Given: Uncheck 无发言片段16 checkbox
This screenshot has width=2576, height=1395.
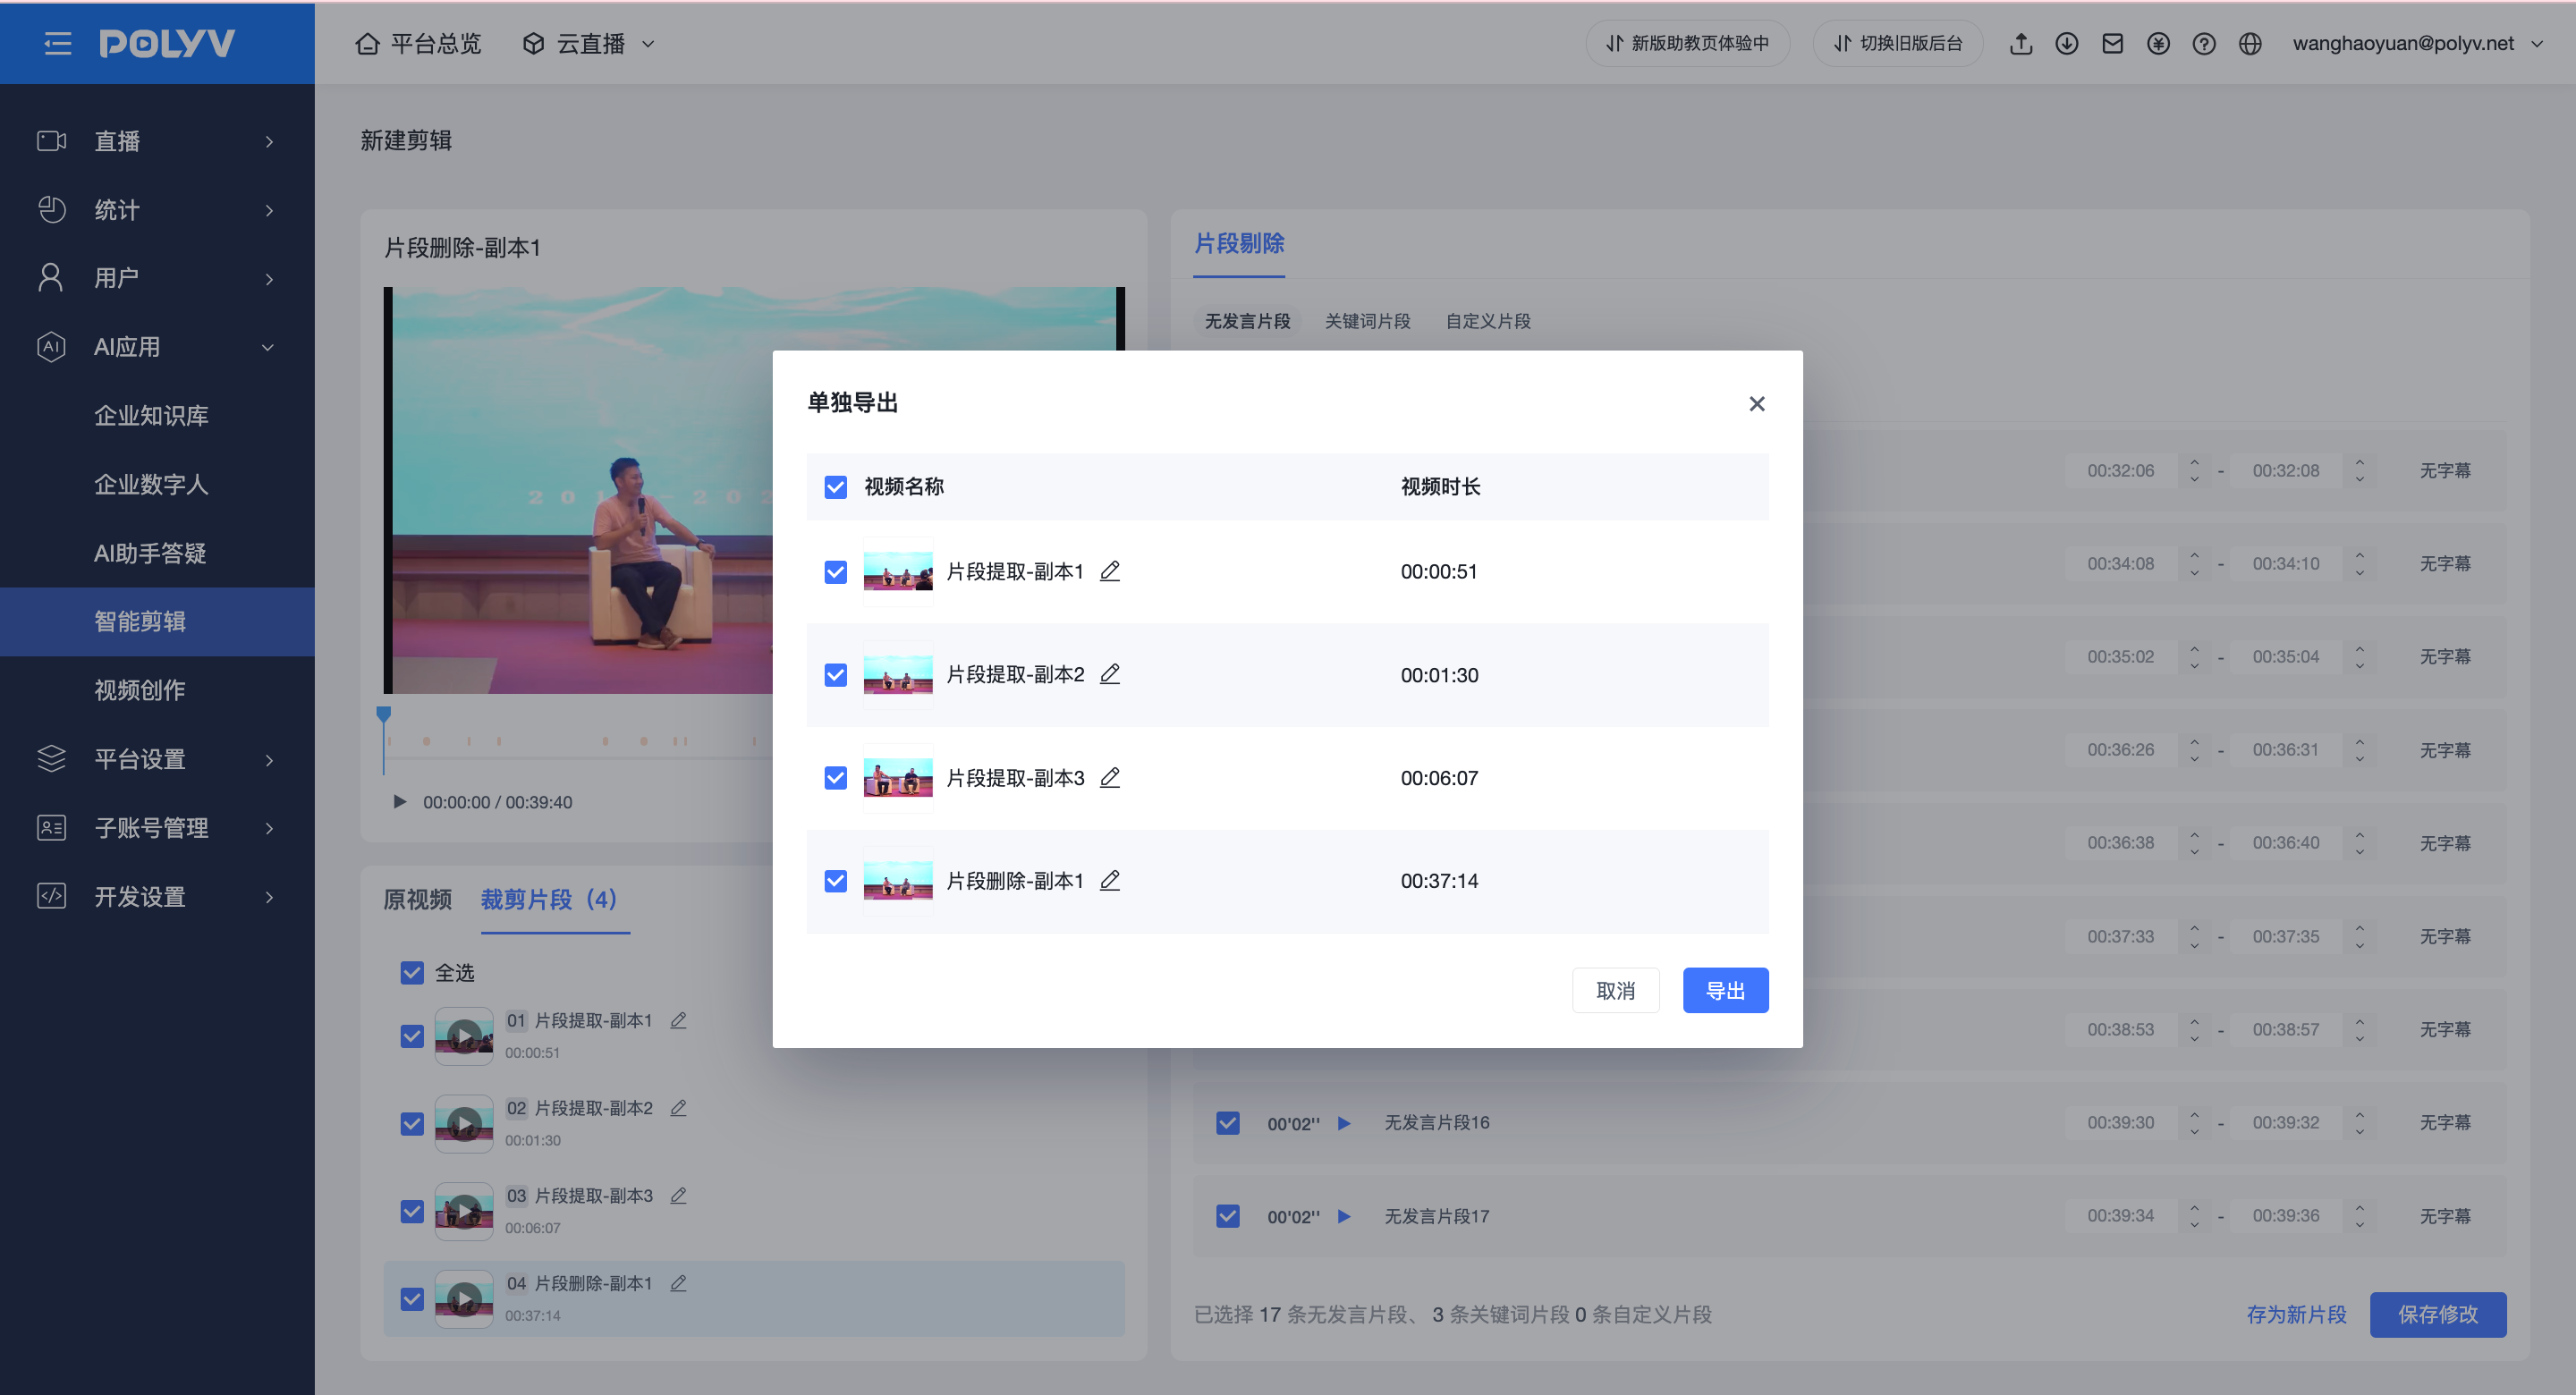Looking at the screenshot, I should (x=1228, y=1122).
